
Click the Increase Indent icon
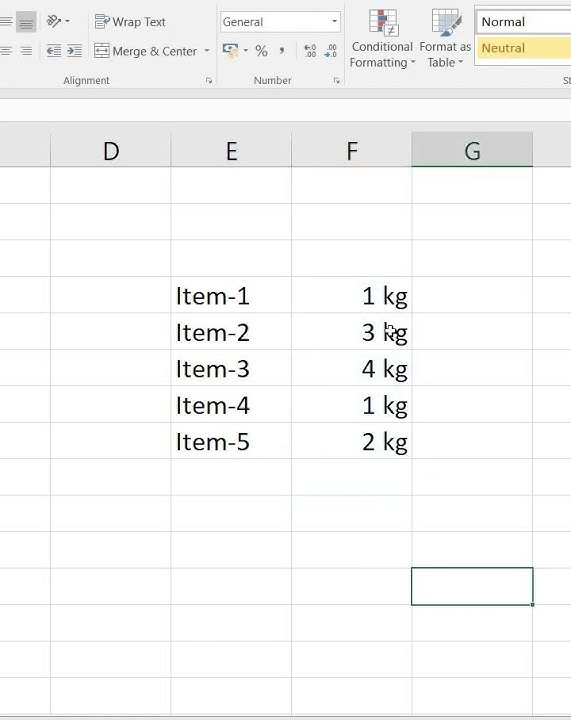(x=75, y=51)
